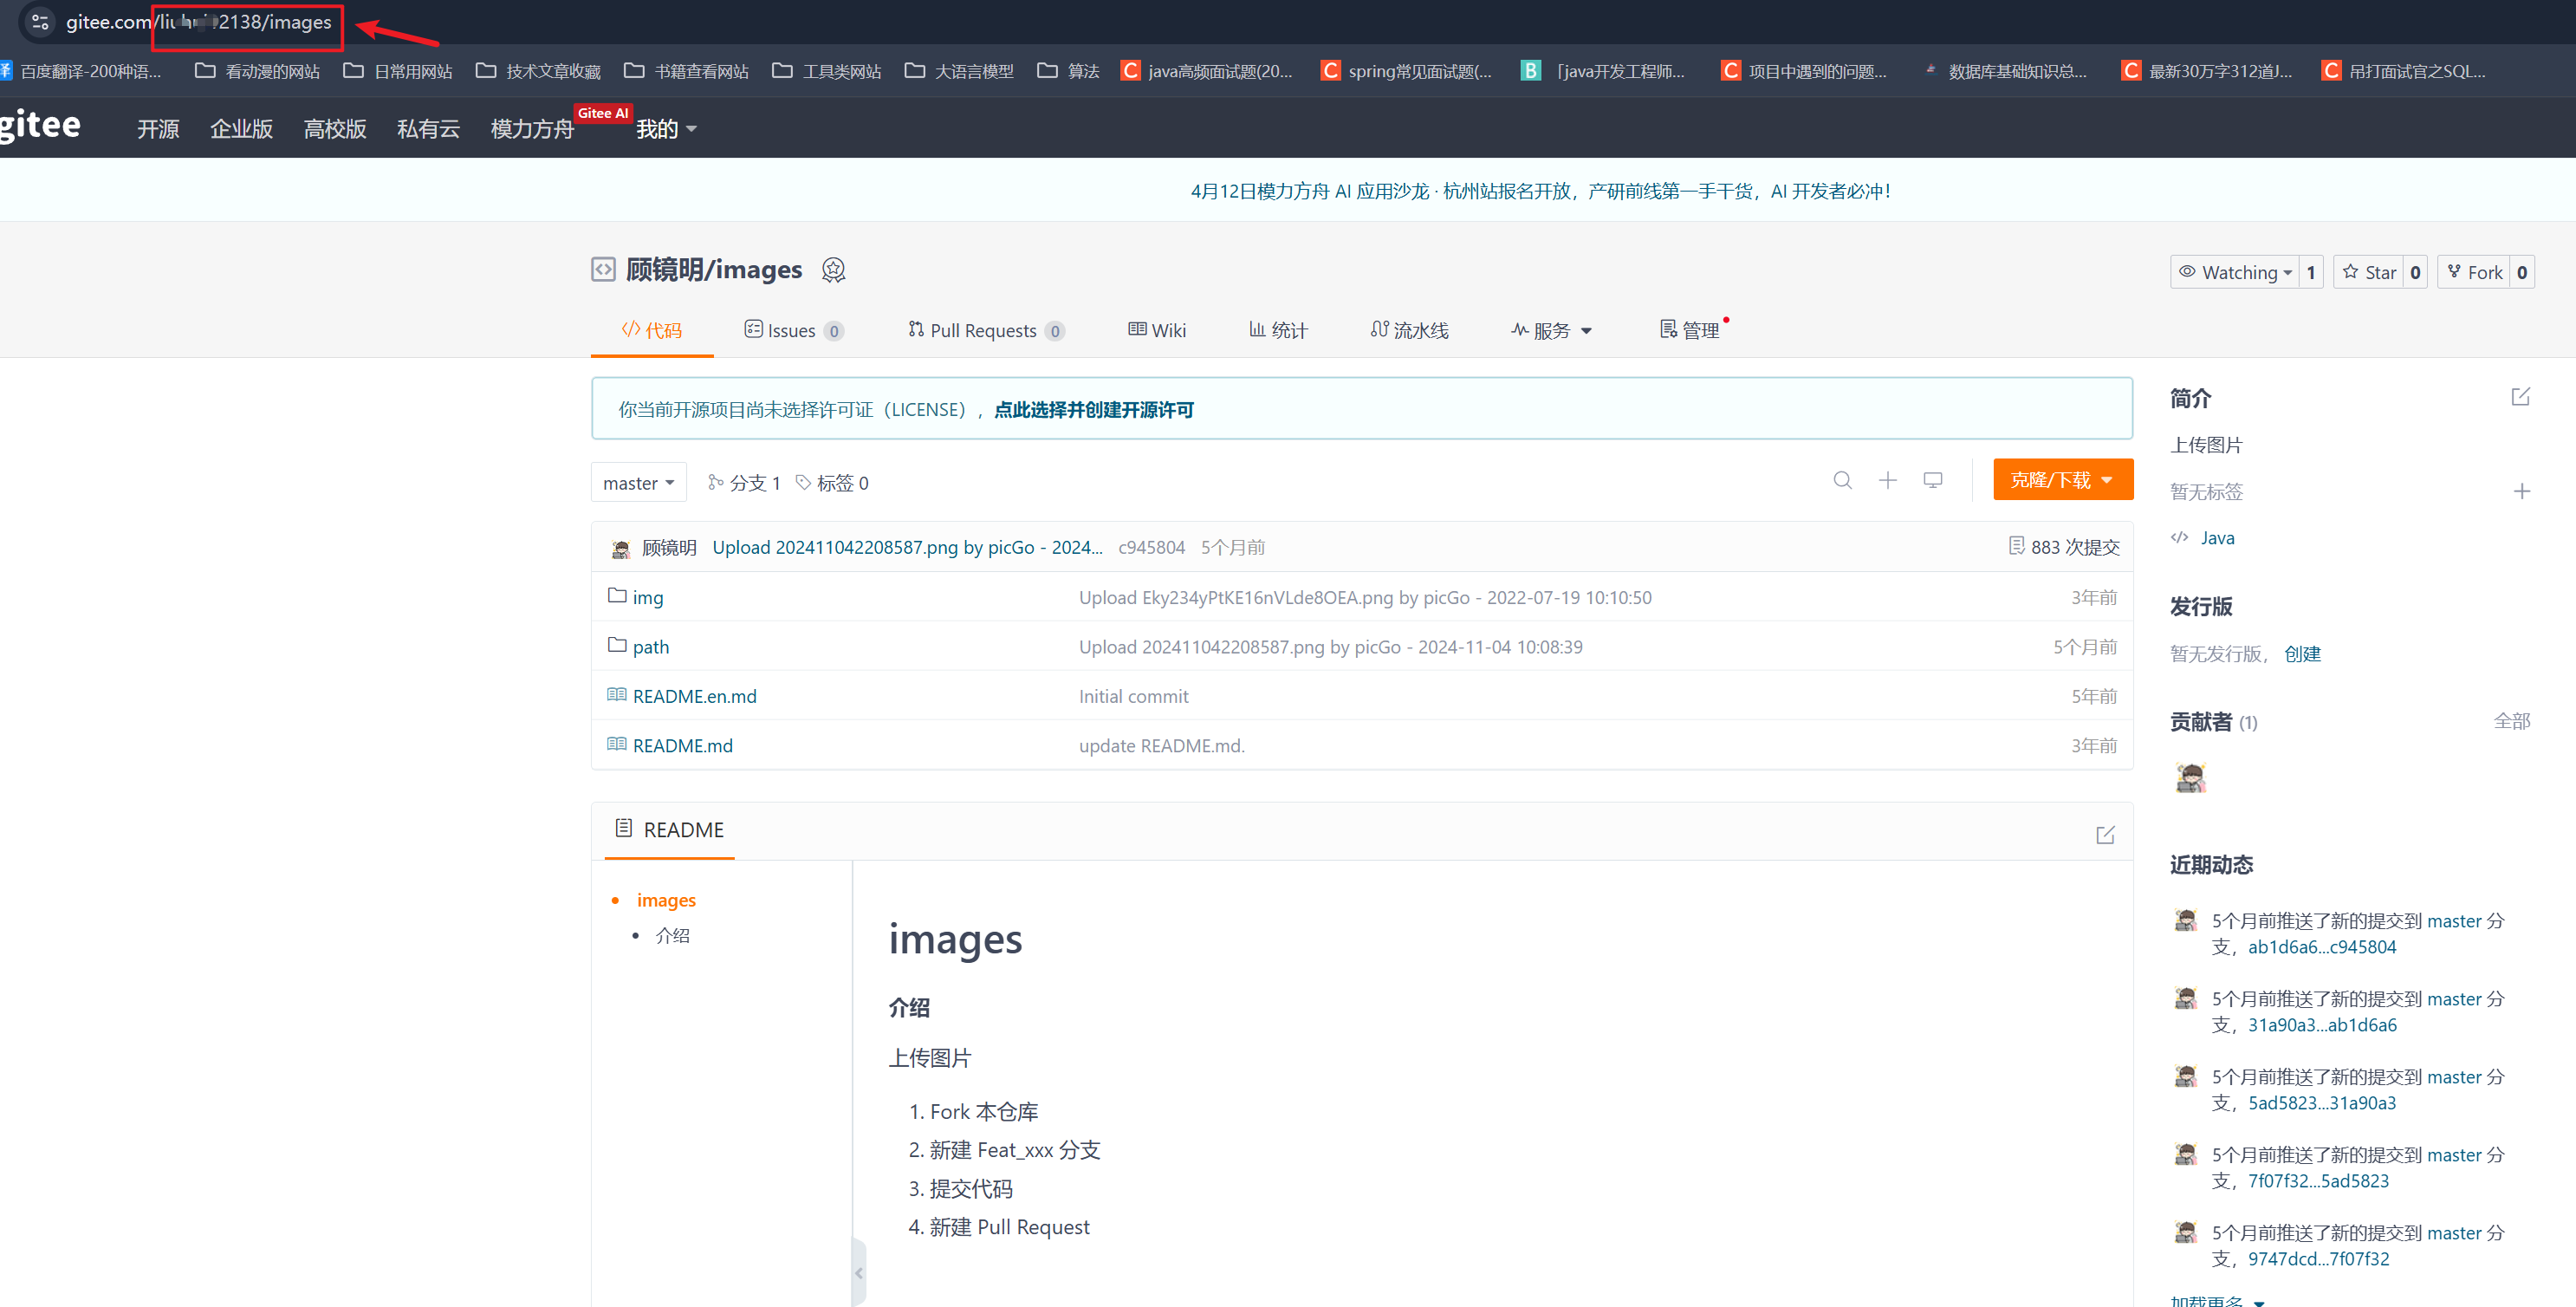The height and width of the screenshot is (1307, 2576).
Task: Open the 克隆/下载 dropdown
Action: click(x=2062, y=479)
